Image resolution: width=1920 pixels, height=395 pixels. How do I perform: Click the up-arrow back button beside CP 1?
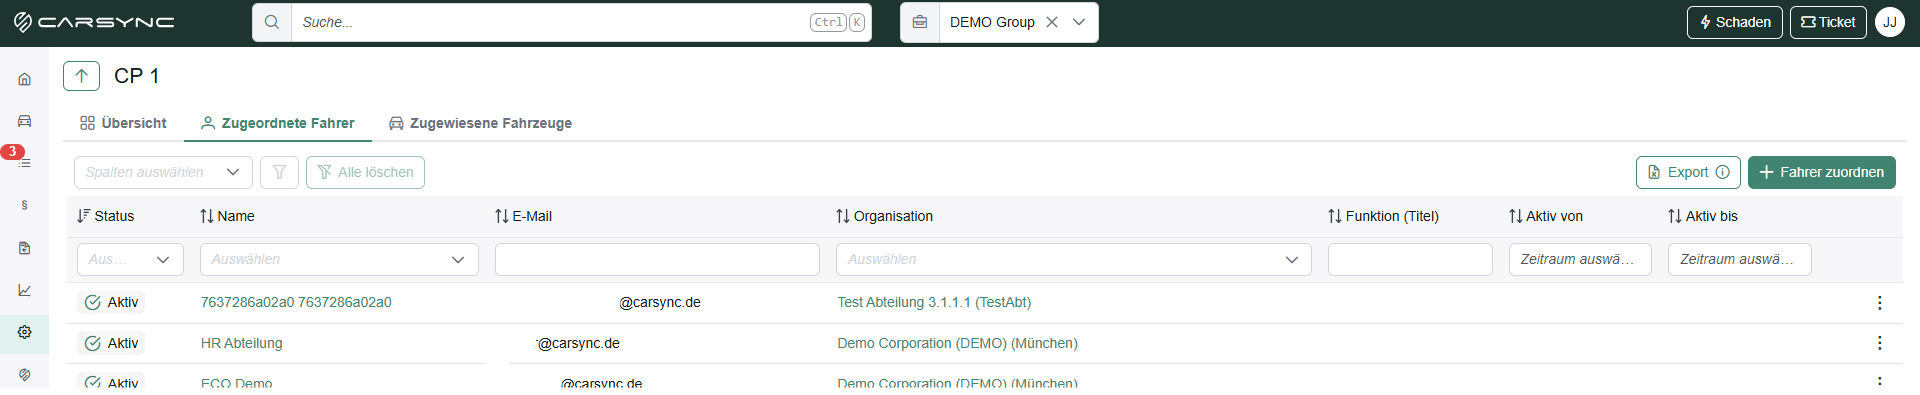(81, 76)
